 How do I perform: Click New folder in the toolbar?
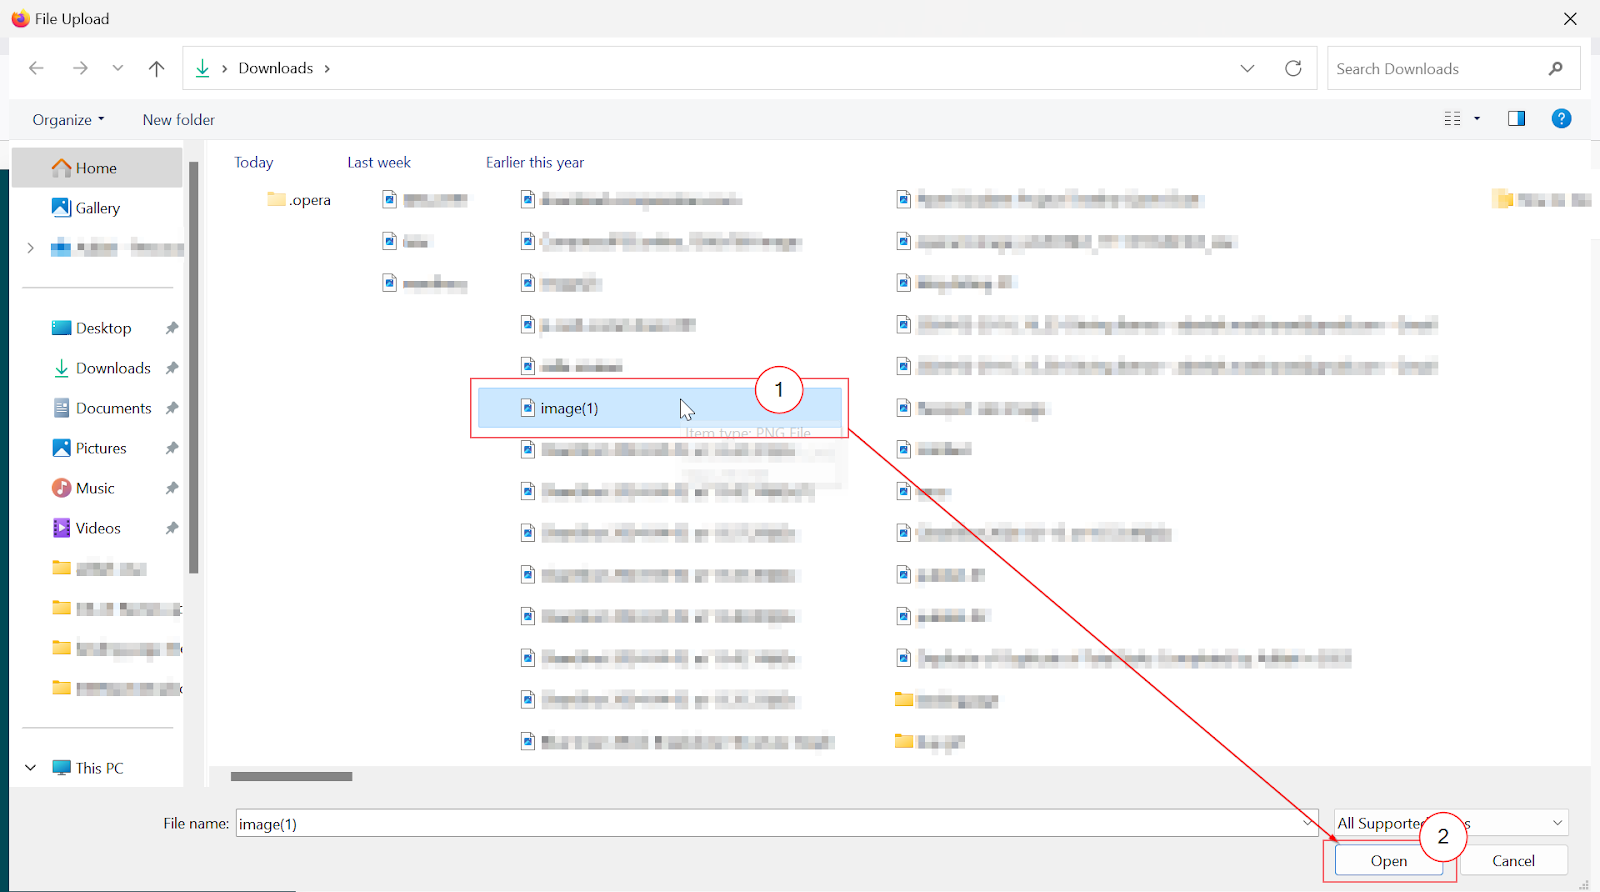coord(178,120)
